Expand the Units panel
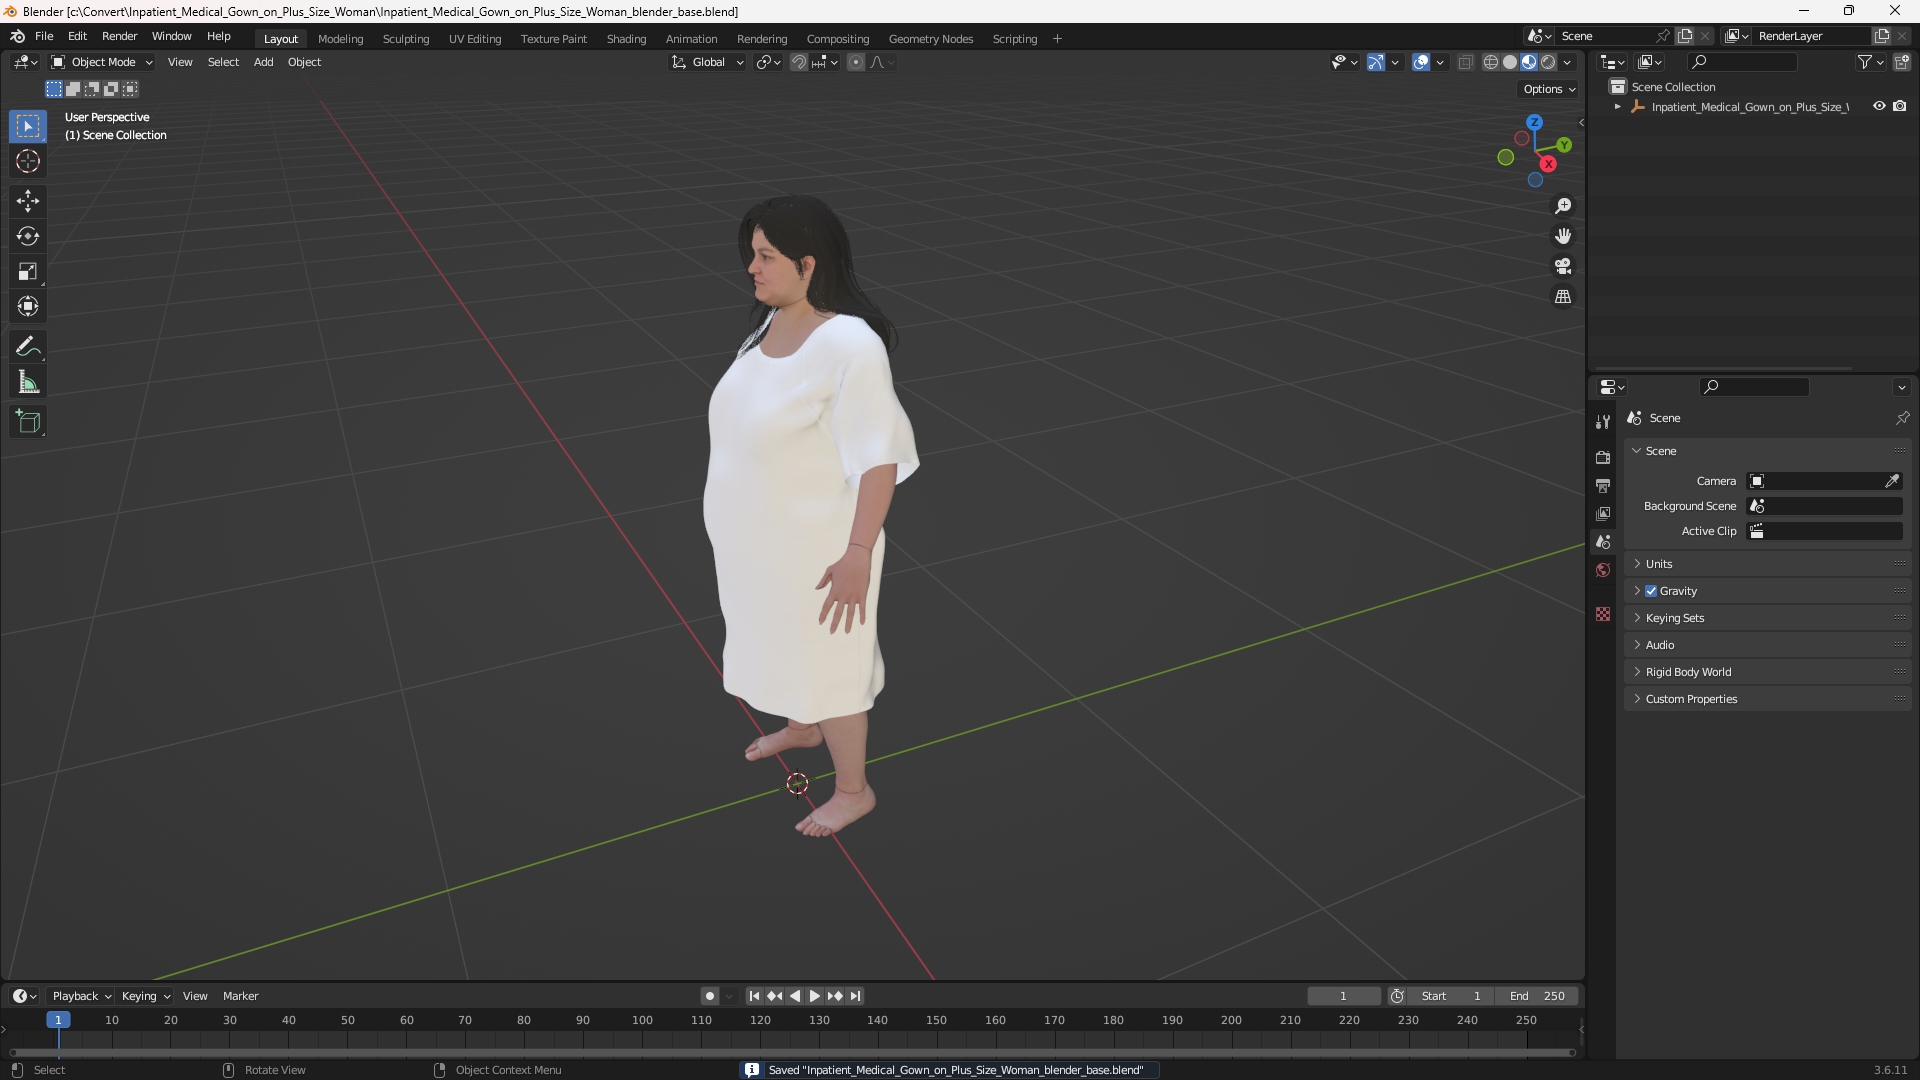 [1768, 564]
